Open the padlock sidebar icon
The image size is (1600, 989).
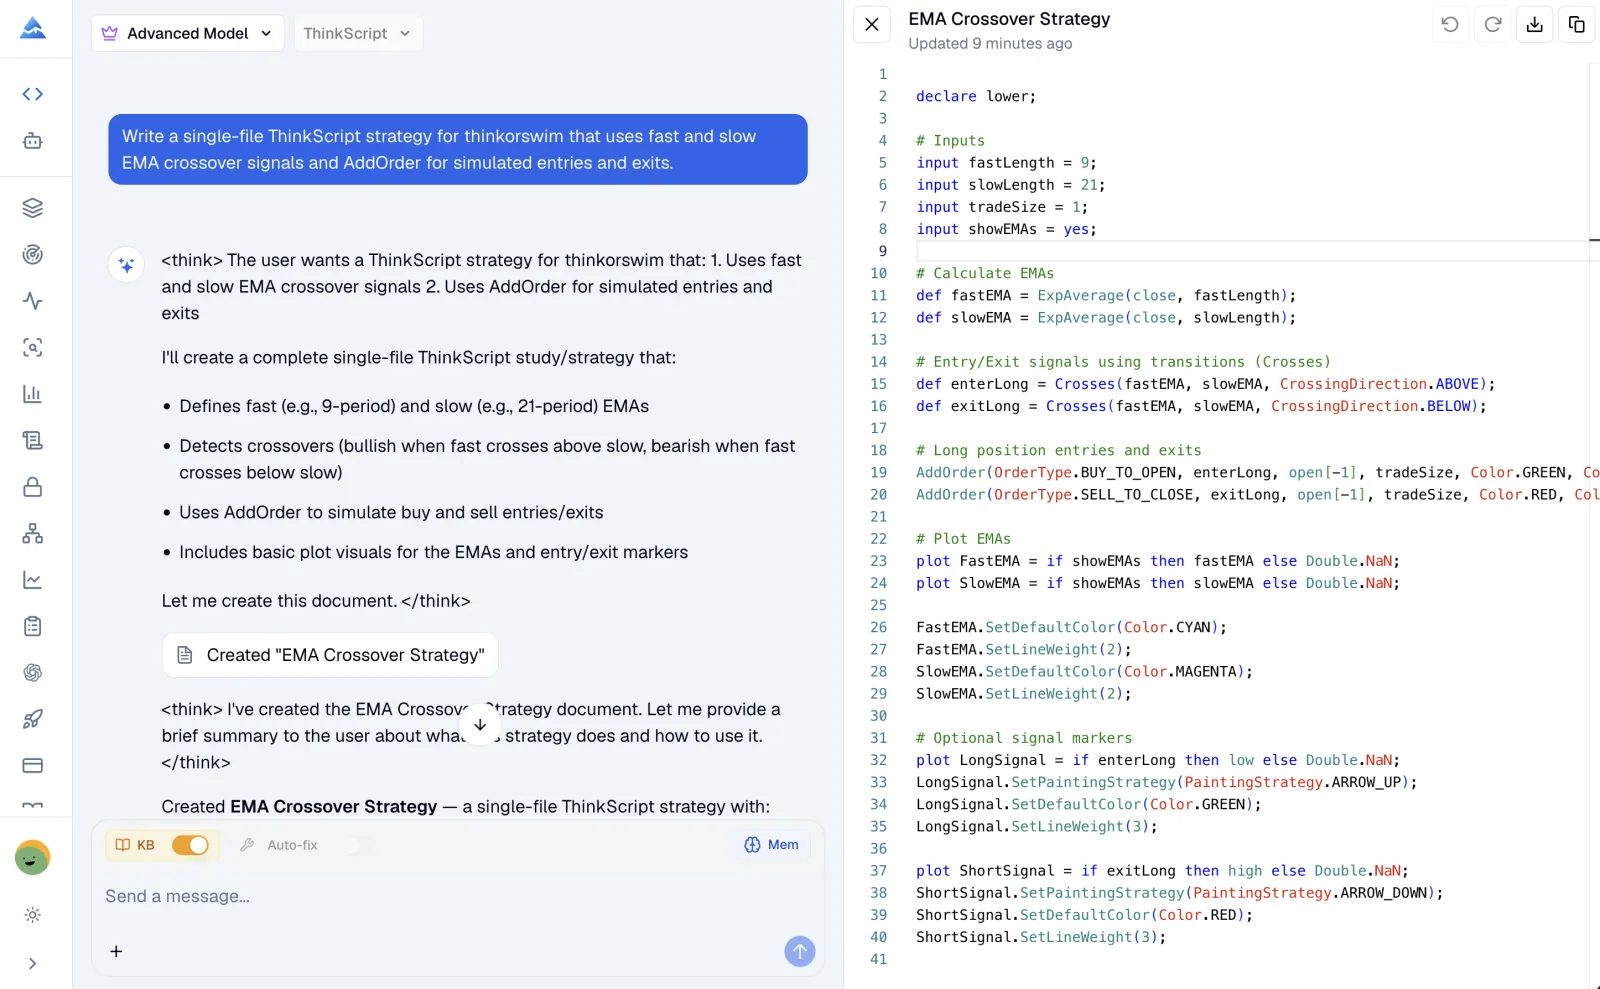point(33,487)
